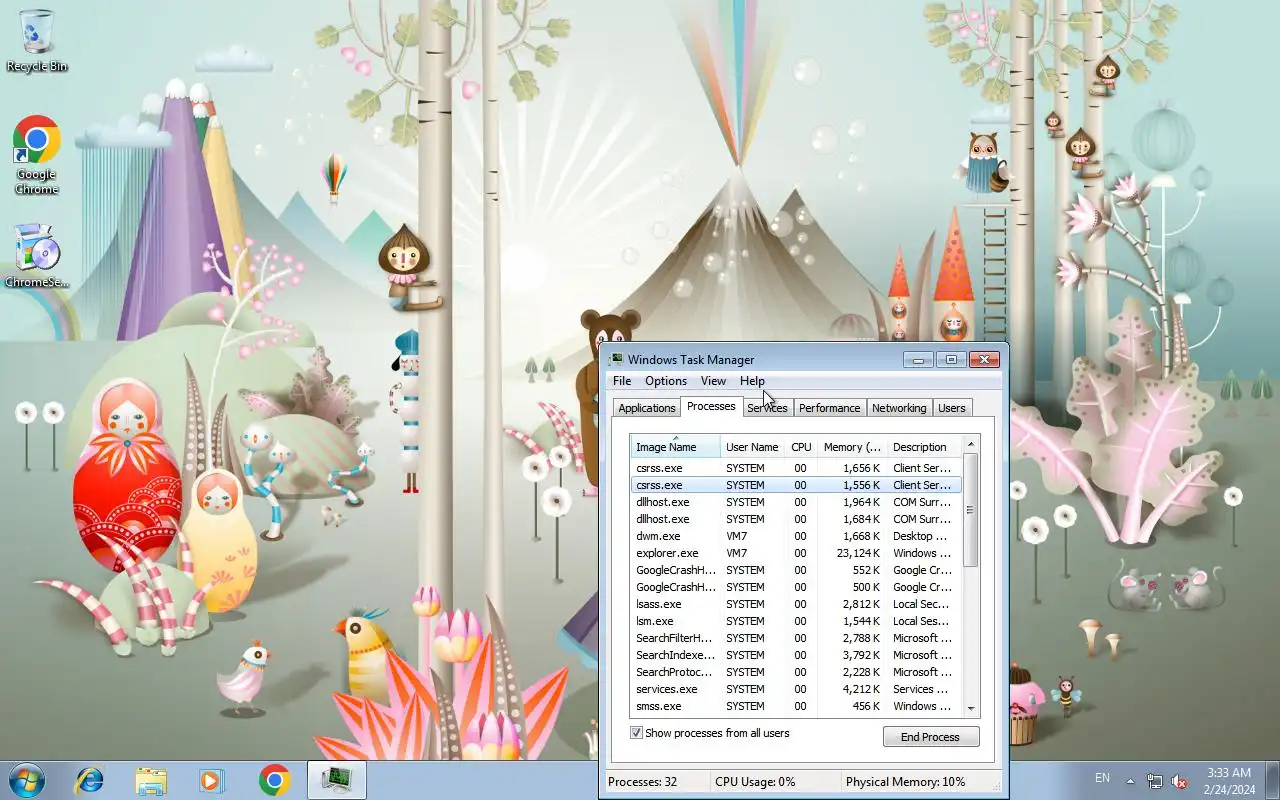This screenshot has width=1280, height=800.
Task: Select the SearchFilterH... process
Action: click(x=796, y=638)
